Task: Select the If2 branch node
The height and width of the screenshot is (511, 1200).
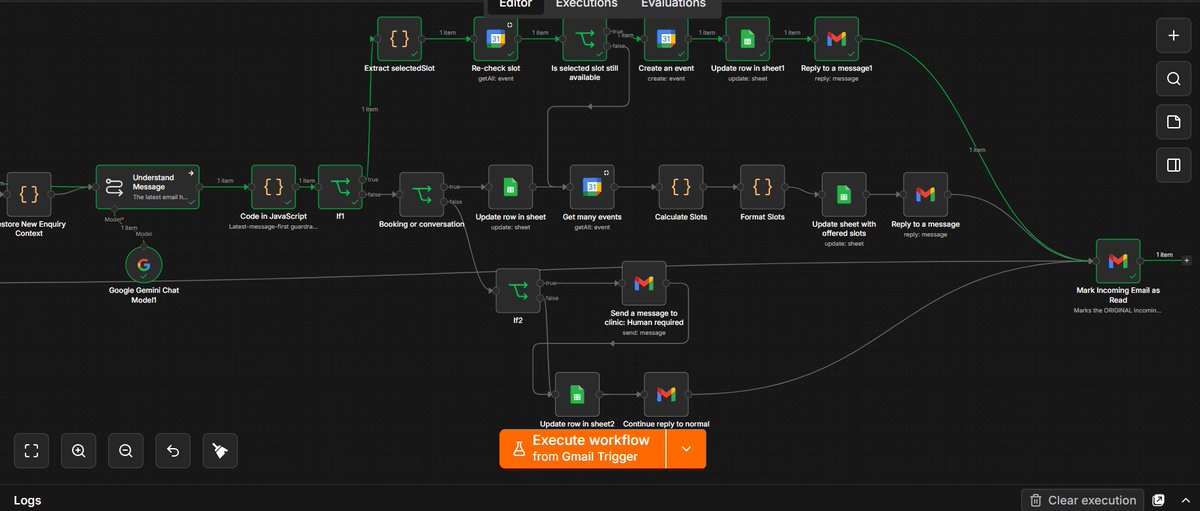Action: tap(518, 291)
